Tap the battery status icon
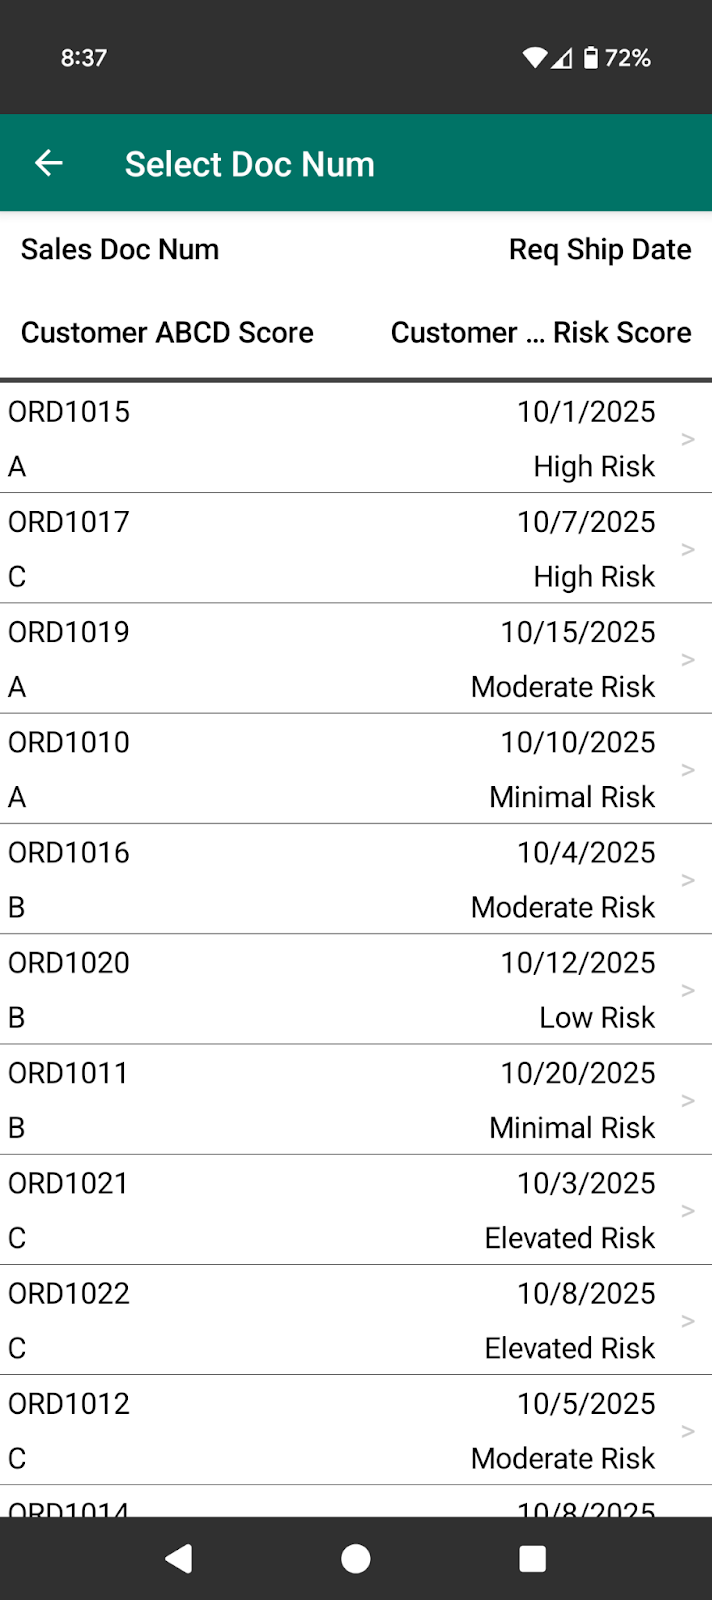Image resolution: width=712 pixels, height=1600 pixels. pos(591,58)
